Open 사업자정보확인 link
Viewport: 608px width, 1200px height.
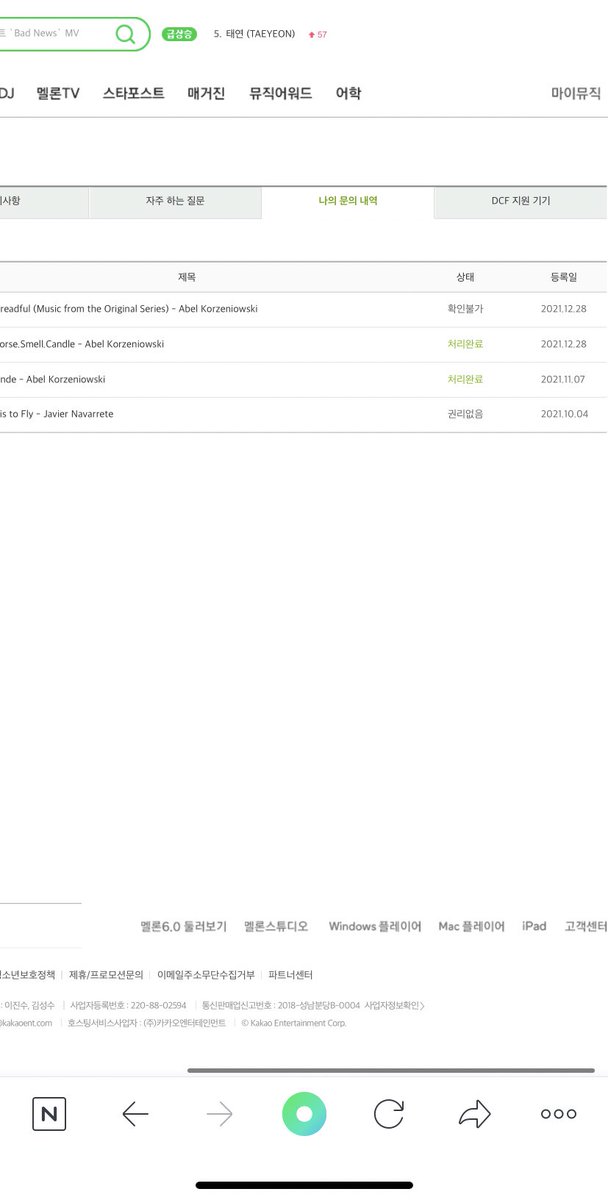pos(395,1005)
